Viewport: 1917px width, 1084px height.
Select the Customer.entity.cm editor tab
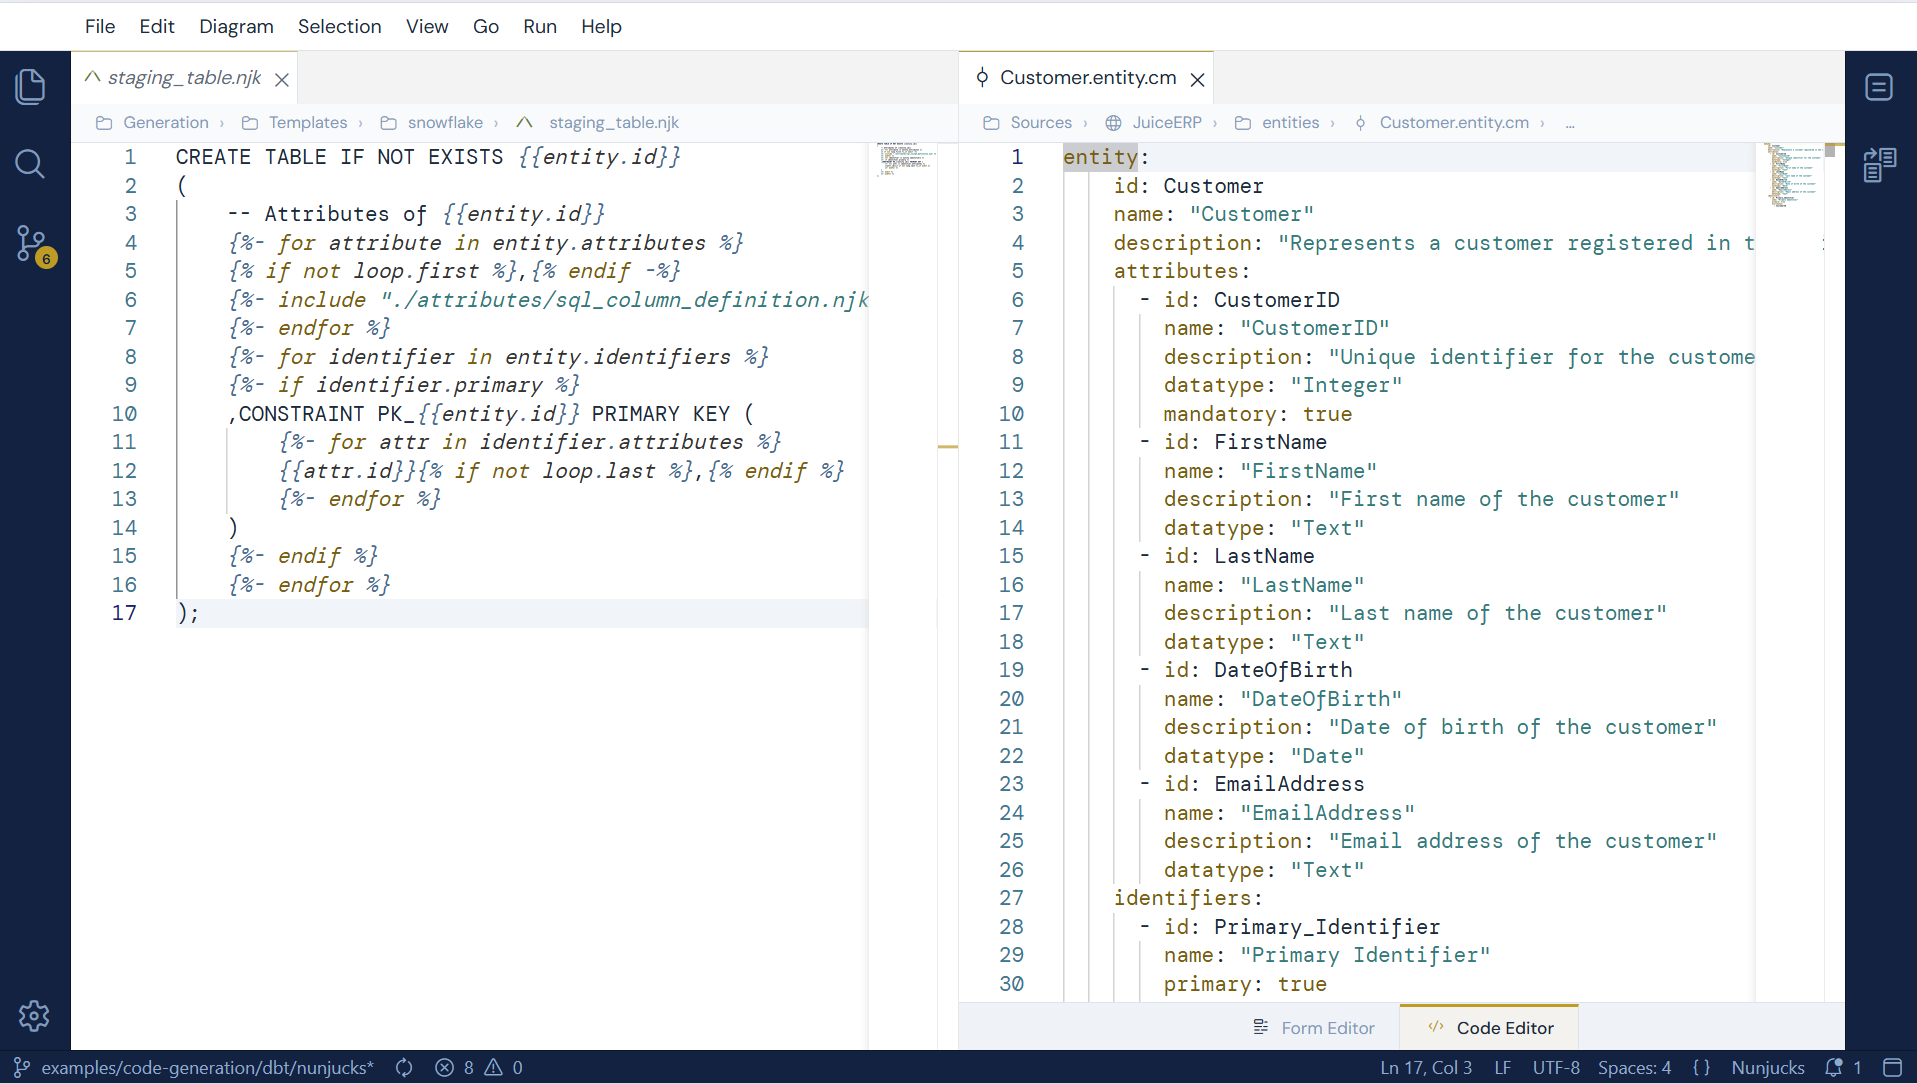tap(1087, 77)
